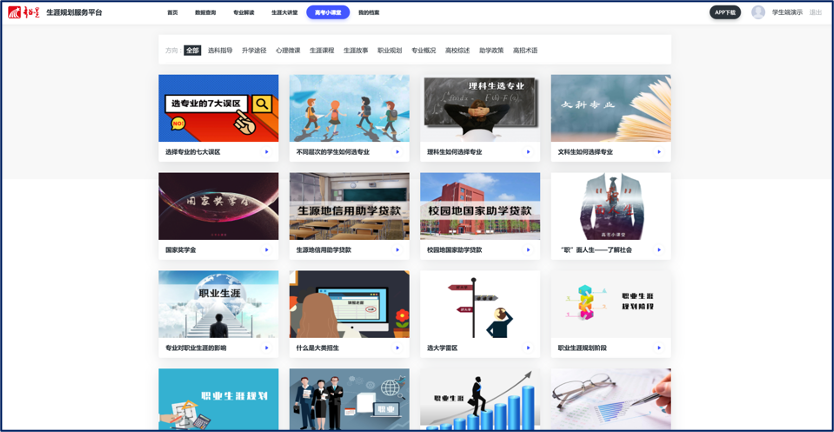
Task: Filter by 高校综述
Action: coord(457,51)
